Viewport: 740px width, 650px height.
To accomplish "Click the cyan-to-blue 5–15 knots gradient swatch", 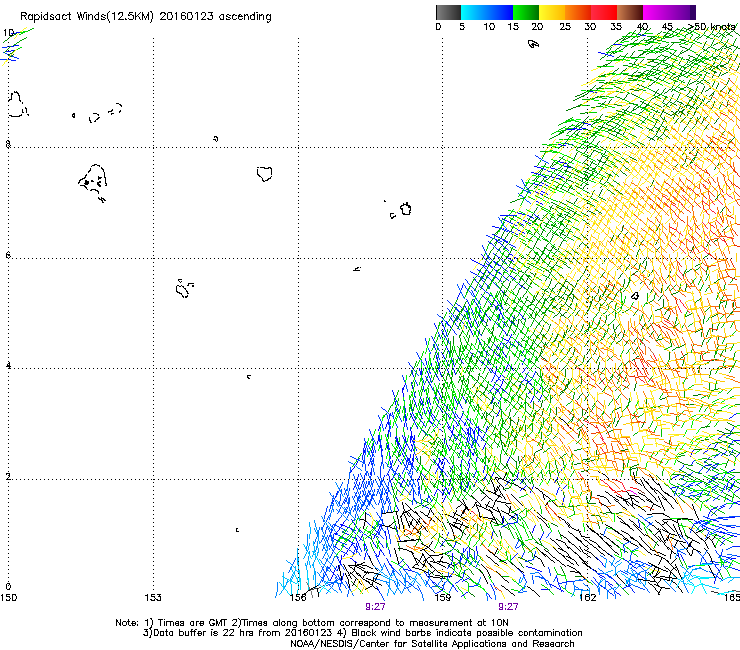I will [x=487, y=12].
